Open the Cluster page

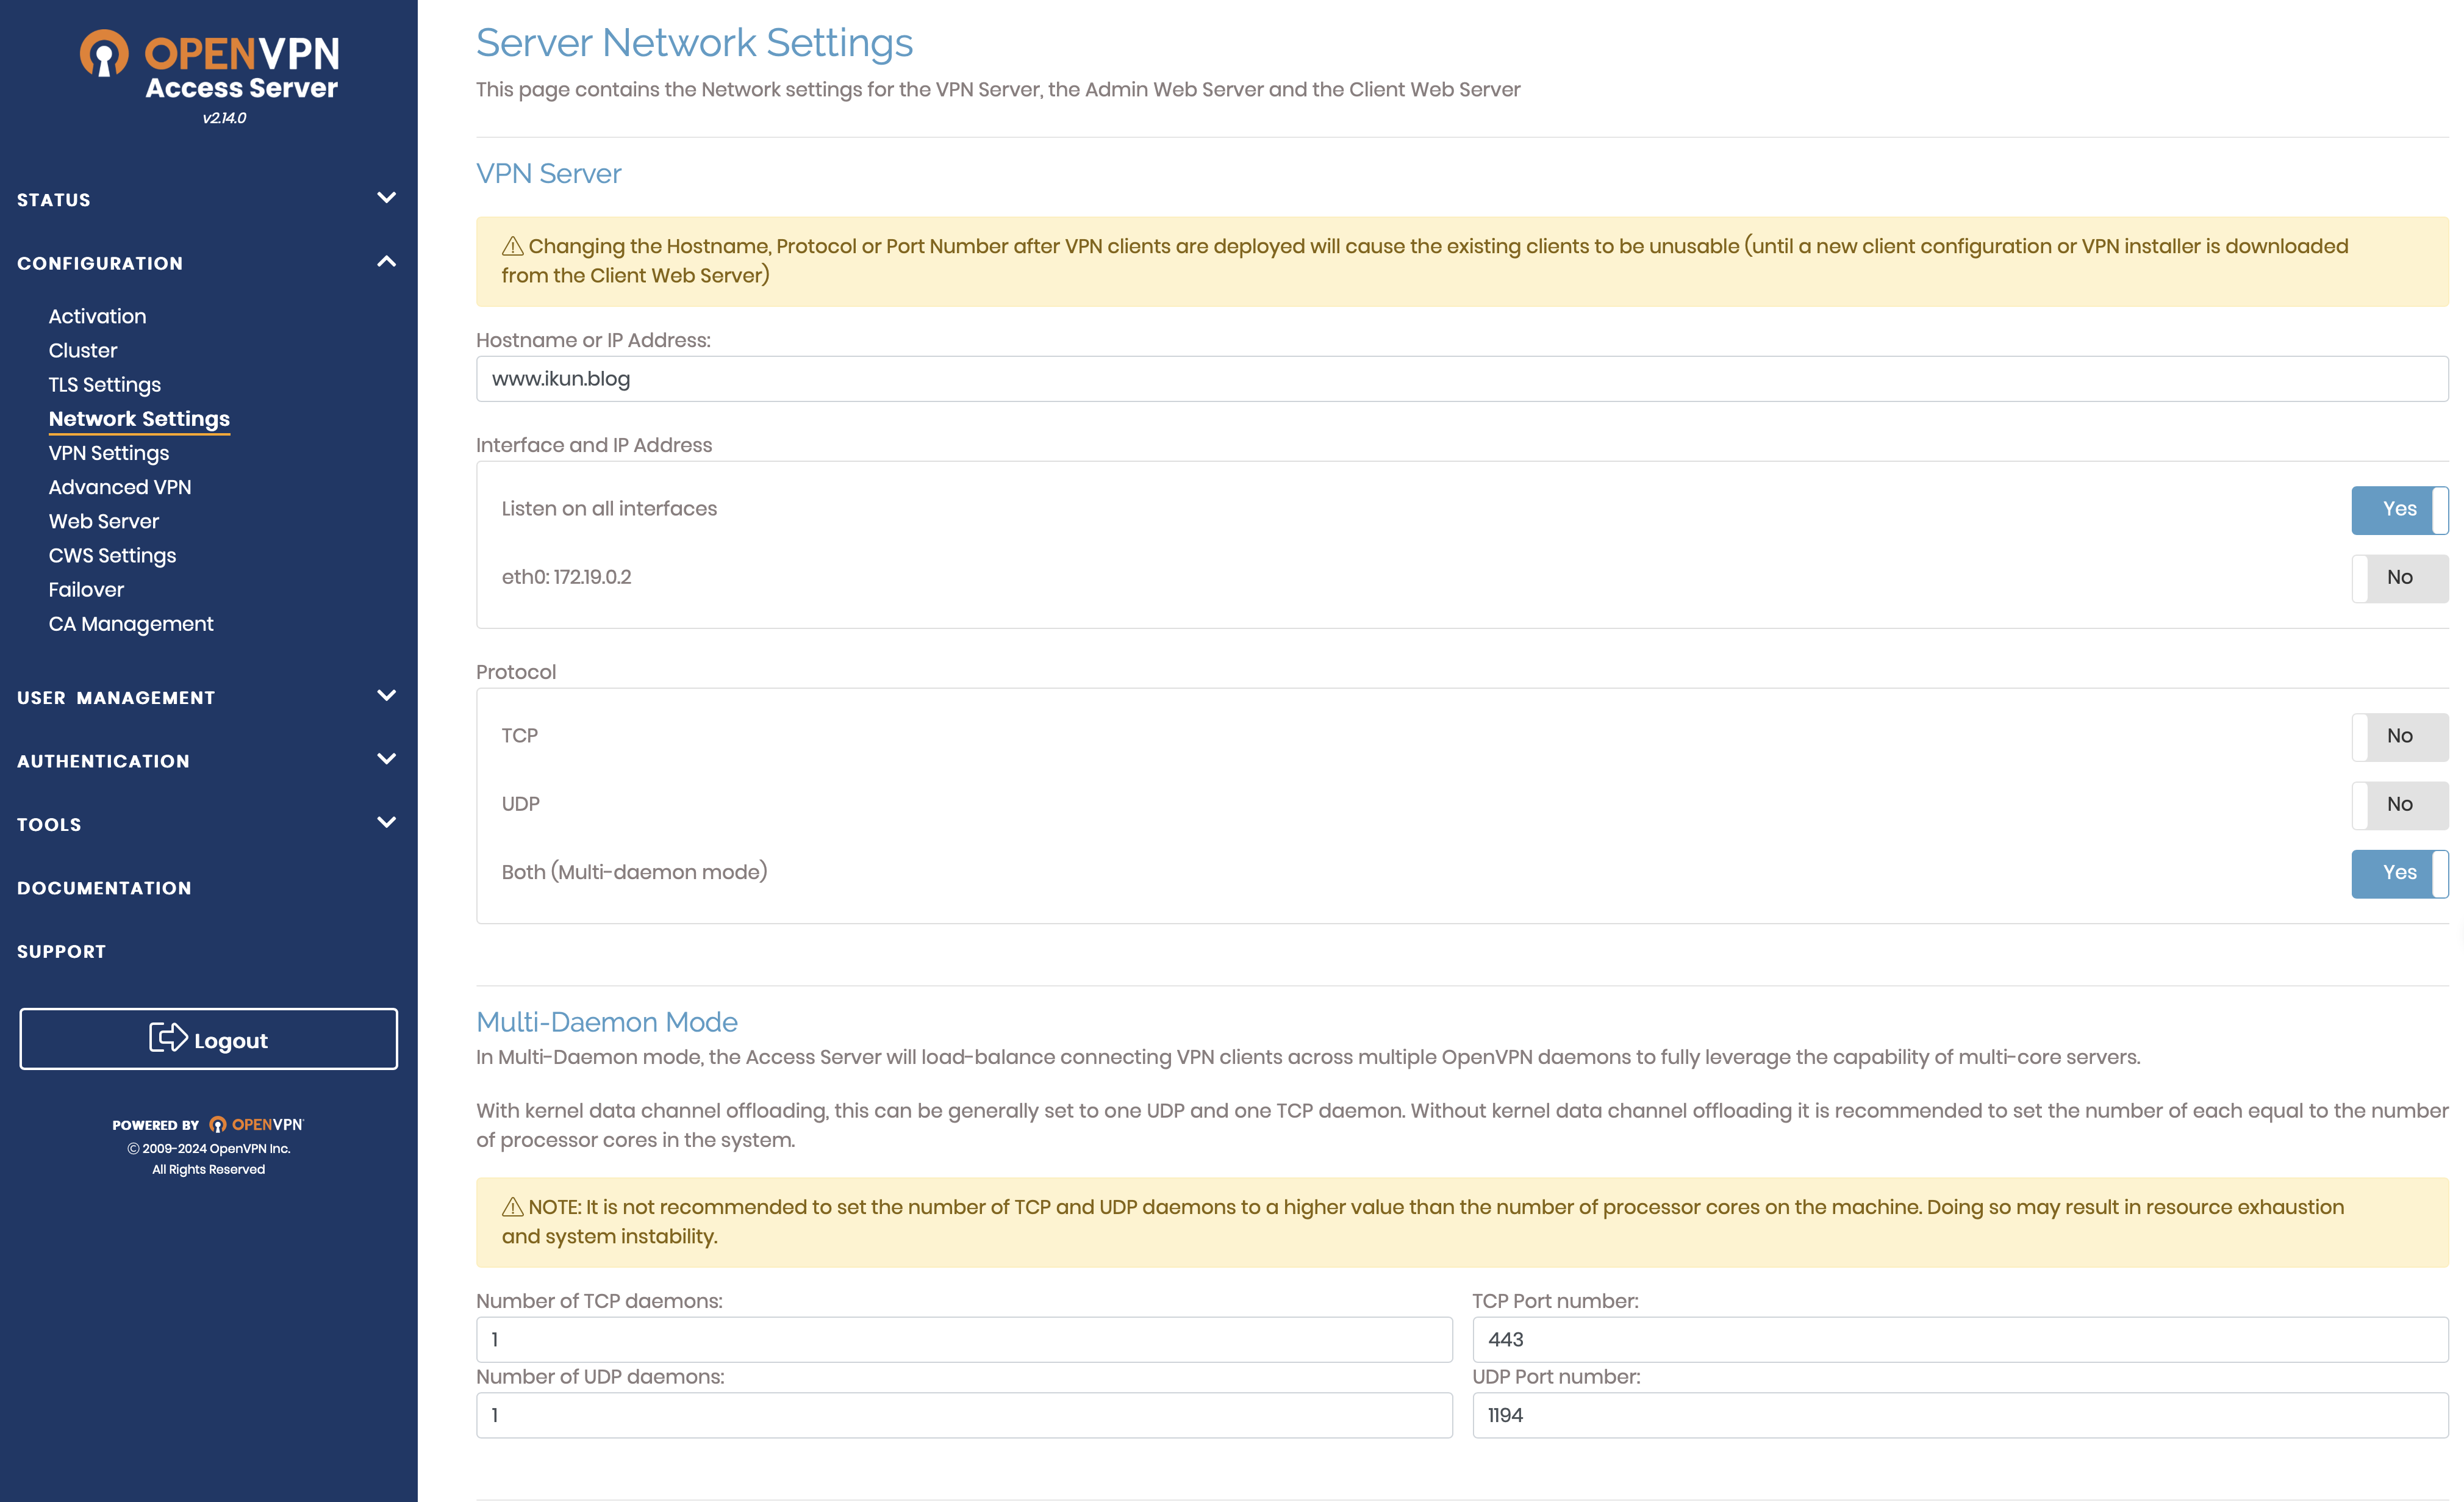83,350
